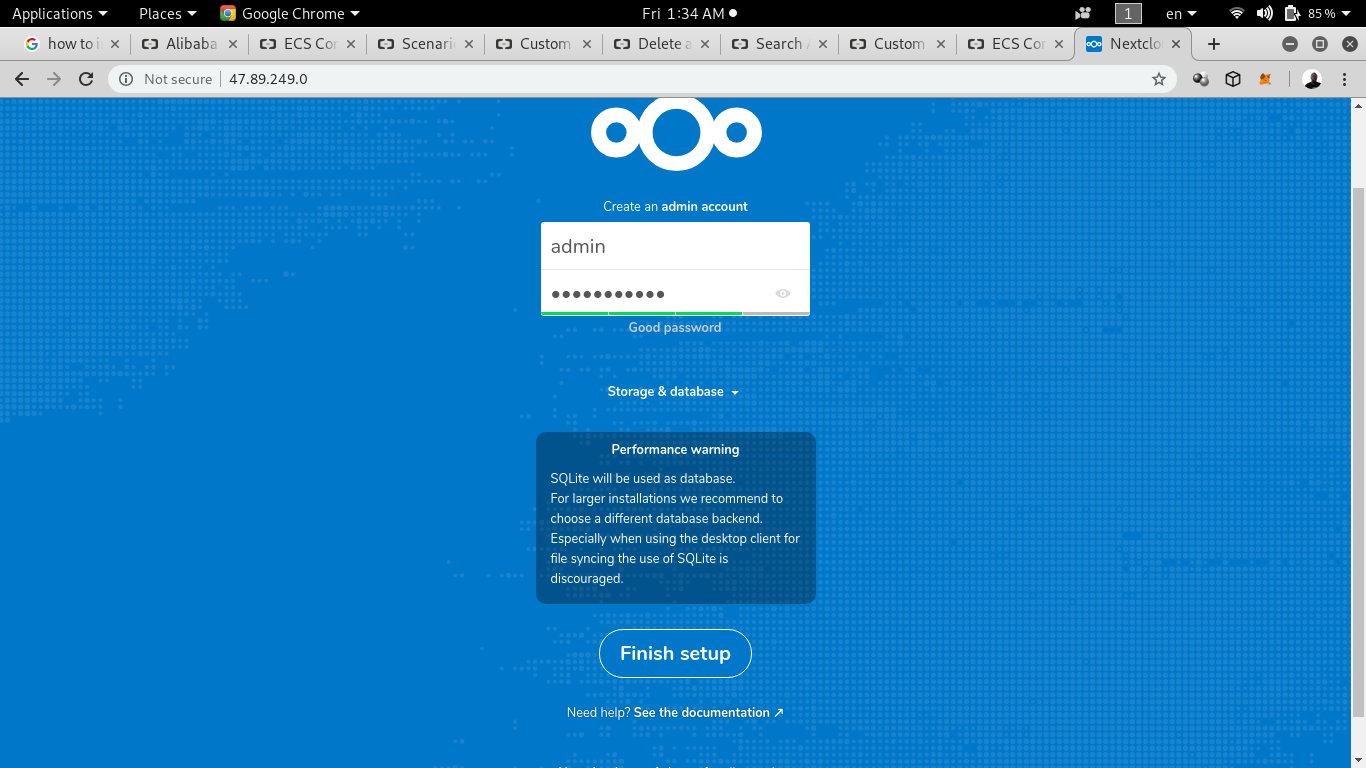Click the MetaMask fox extension icon

pyautogui.click(x=1265, y=79)
